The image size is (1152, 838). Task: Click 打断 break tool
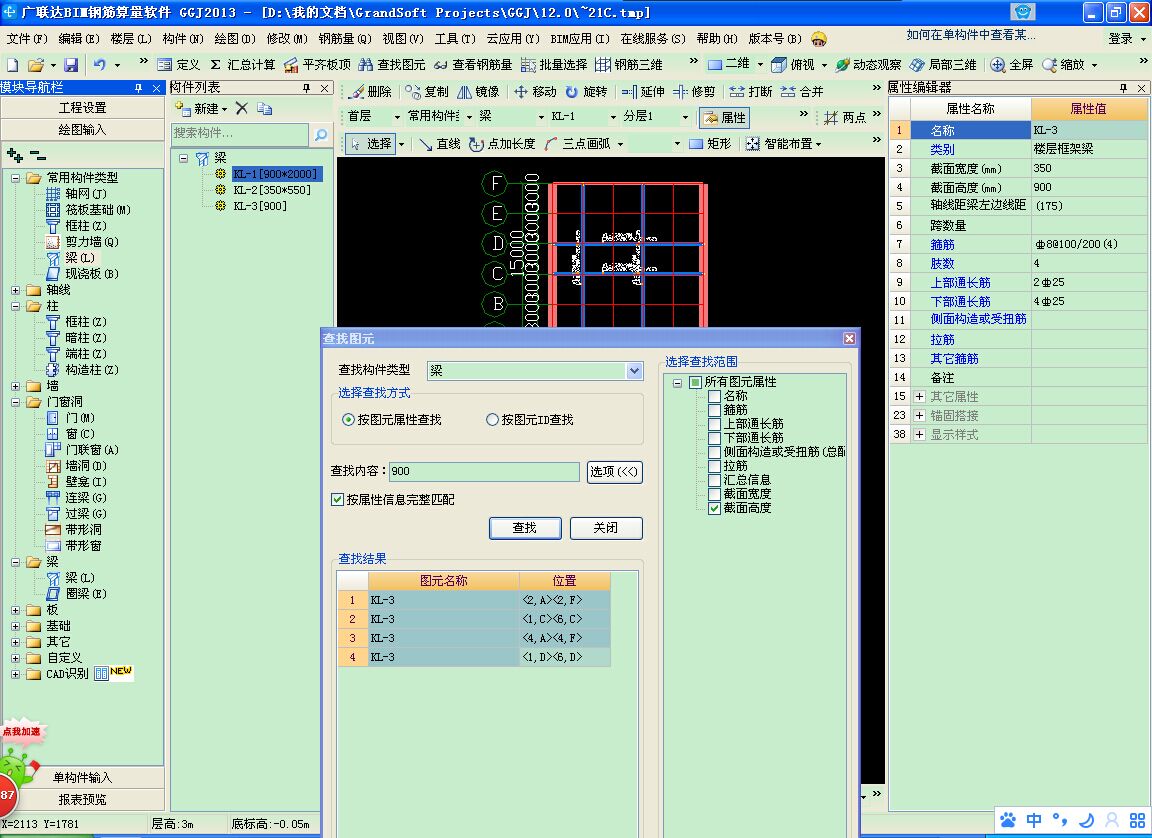751,92
